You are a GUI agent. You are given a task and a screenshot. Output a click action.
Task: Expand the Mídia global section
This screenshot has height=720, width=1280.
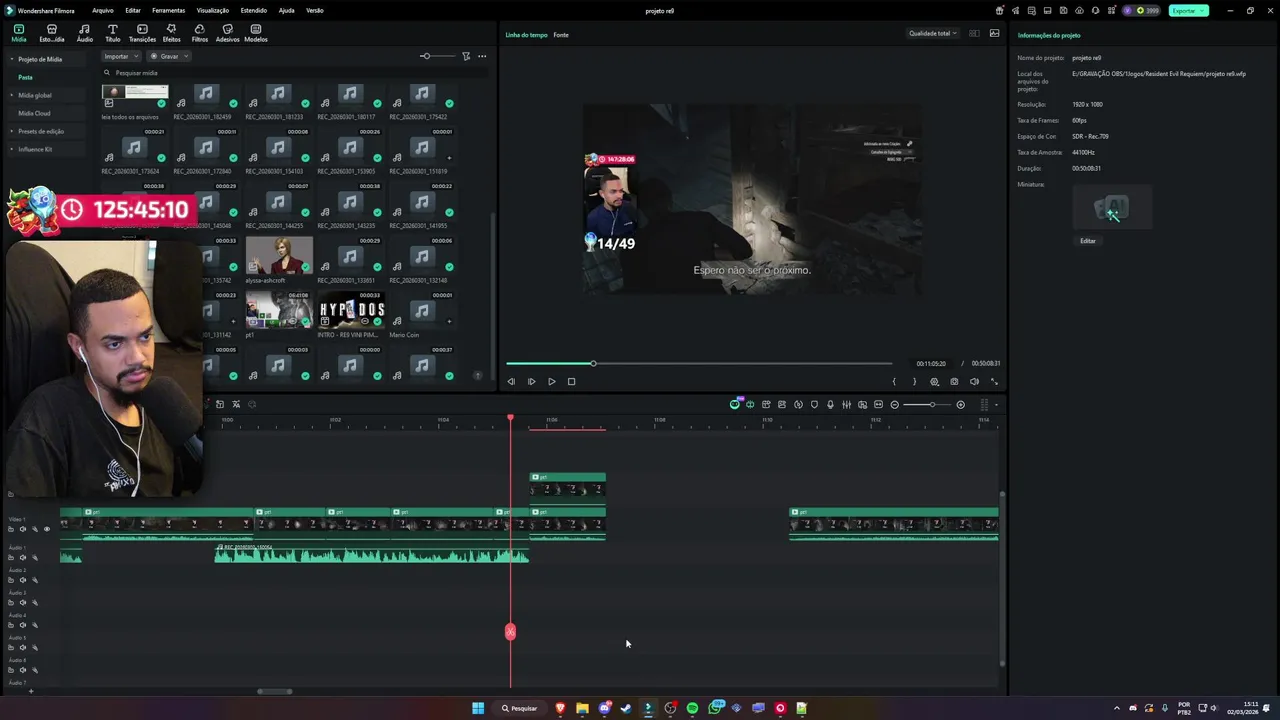click(x=12, y=95)
